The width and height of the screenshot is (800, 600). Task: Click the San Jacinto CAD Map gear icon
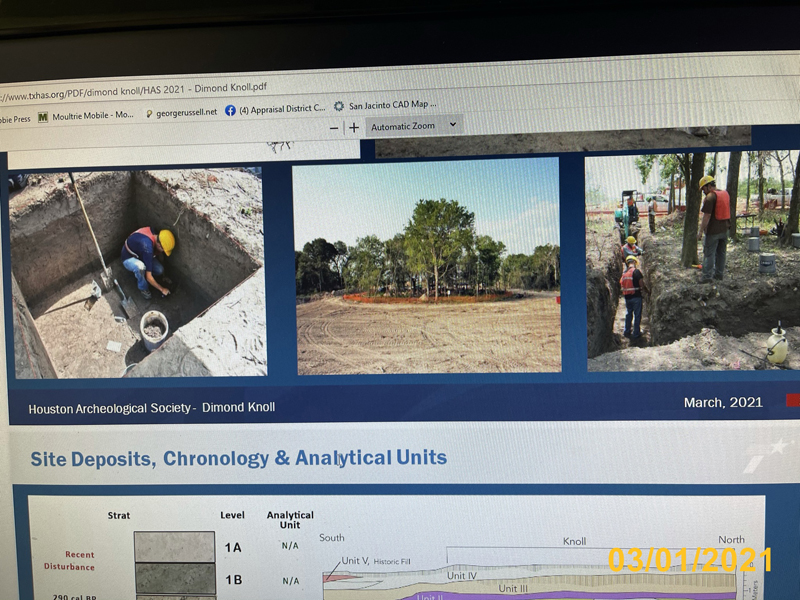(x=339, y=106)
